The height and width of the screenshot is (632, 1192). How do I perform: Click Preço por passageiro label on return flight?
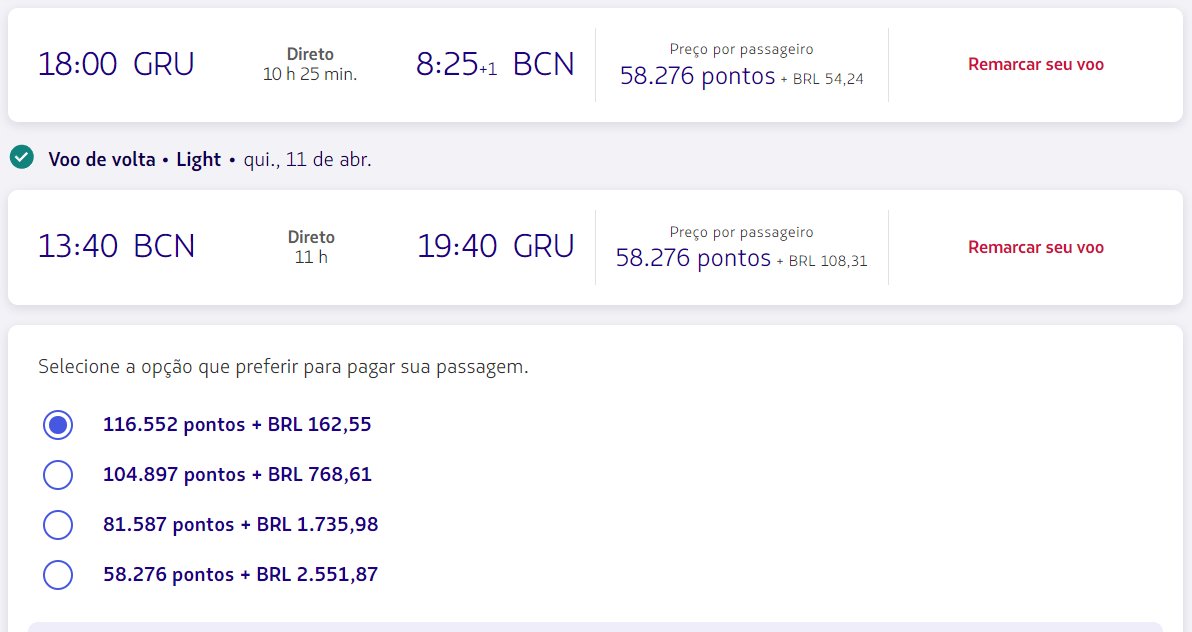[x=741, y=232]
